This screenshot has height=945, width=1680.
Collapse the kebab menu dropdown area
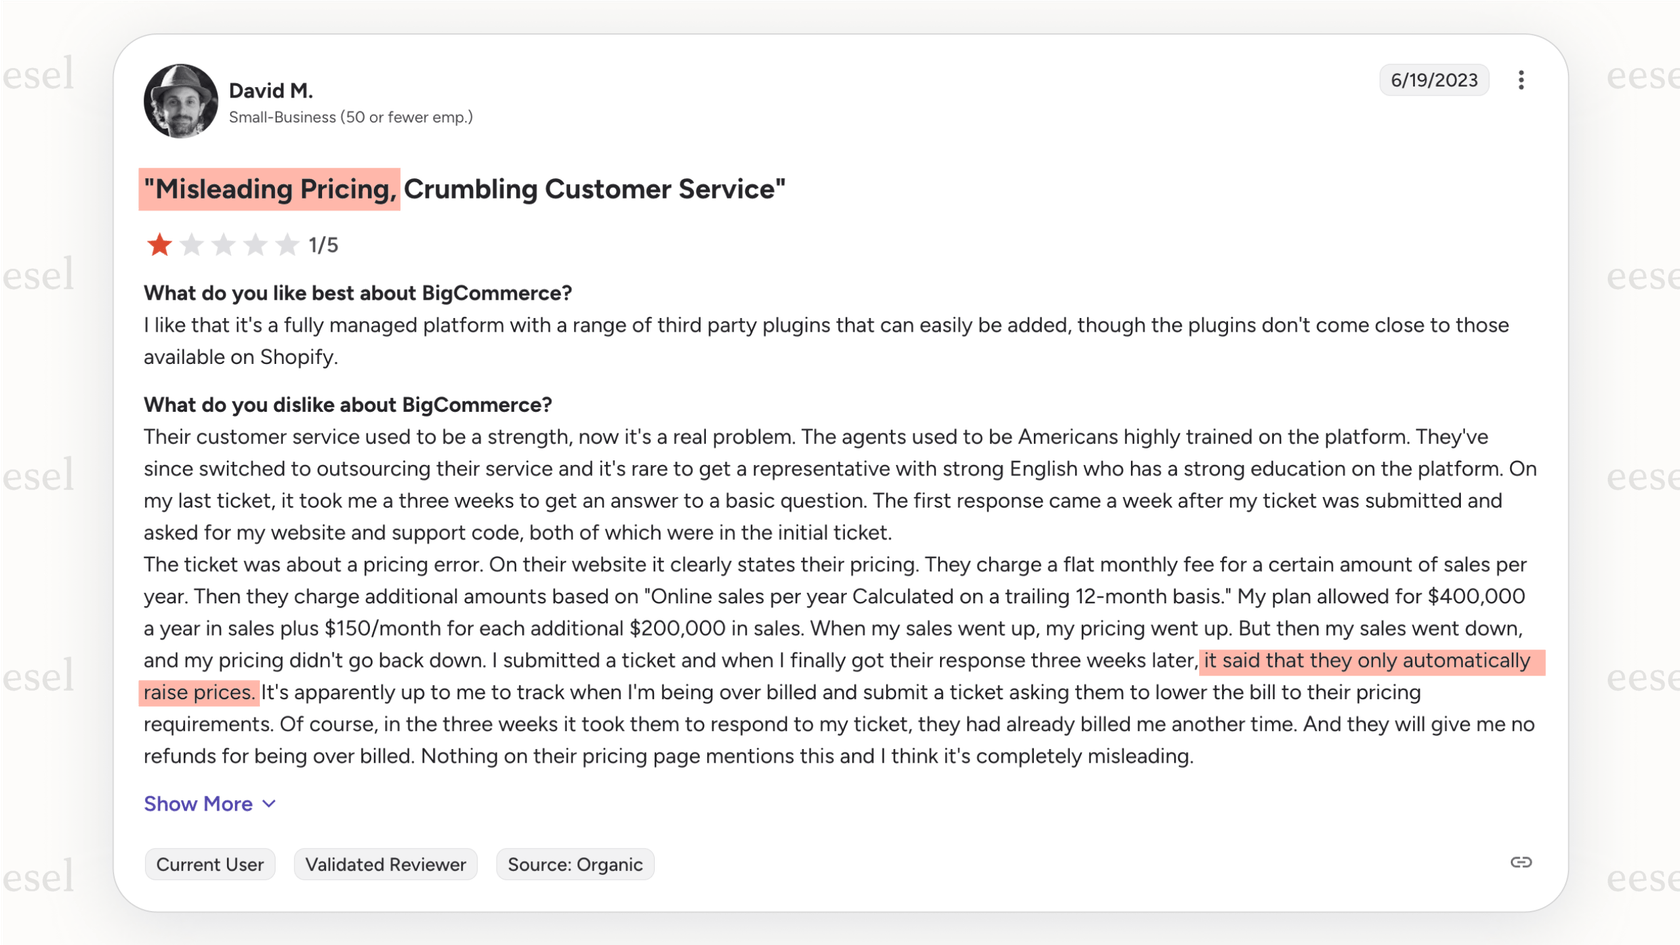1521,80
